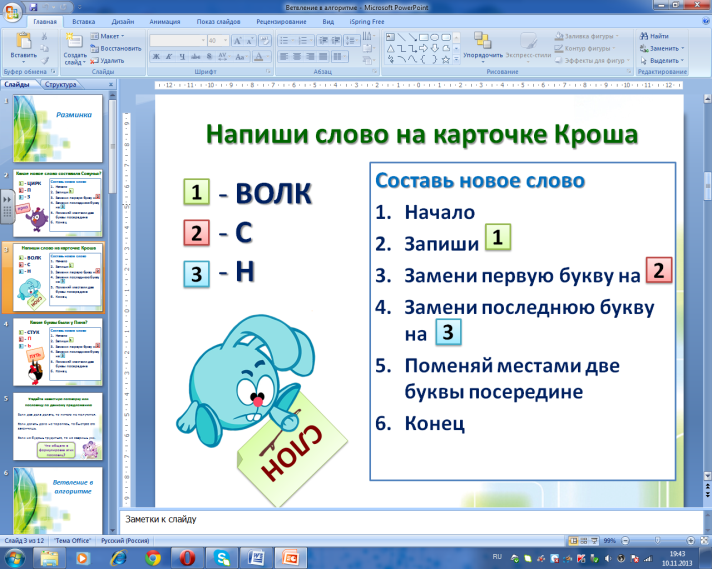Toggle text shadow (S) formatting
The height and width of the screenshot is (569, 712).
[209, 57]
